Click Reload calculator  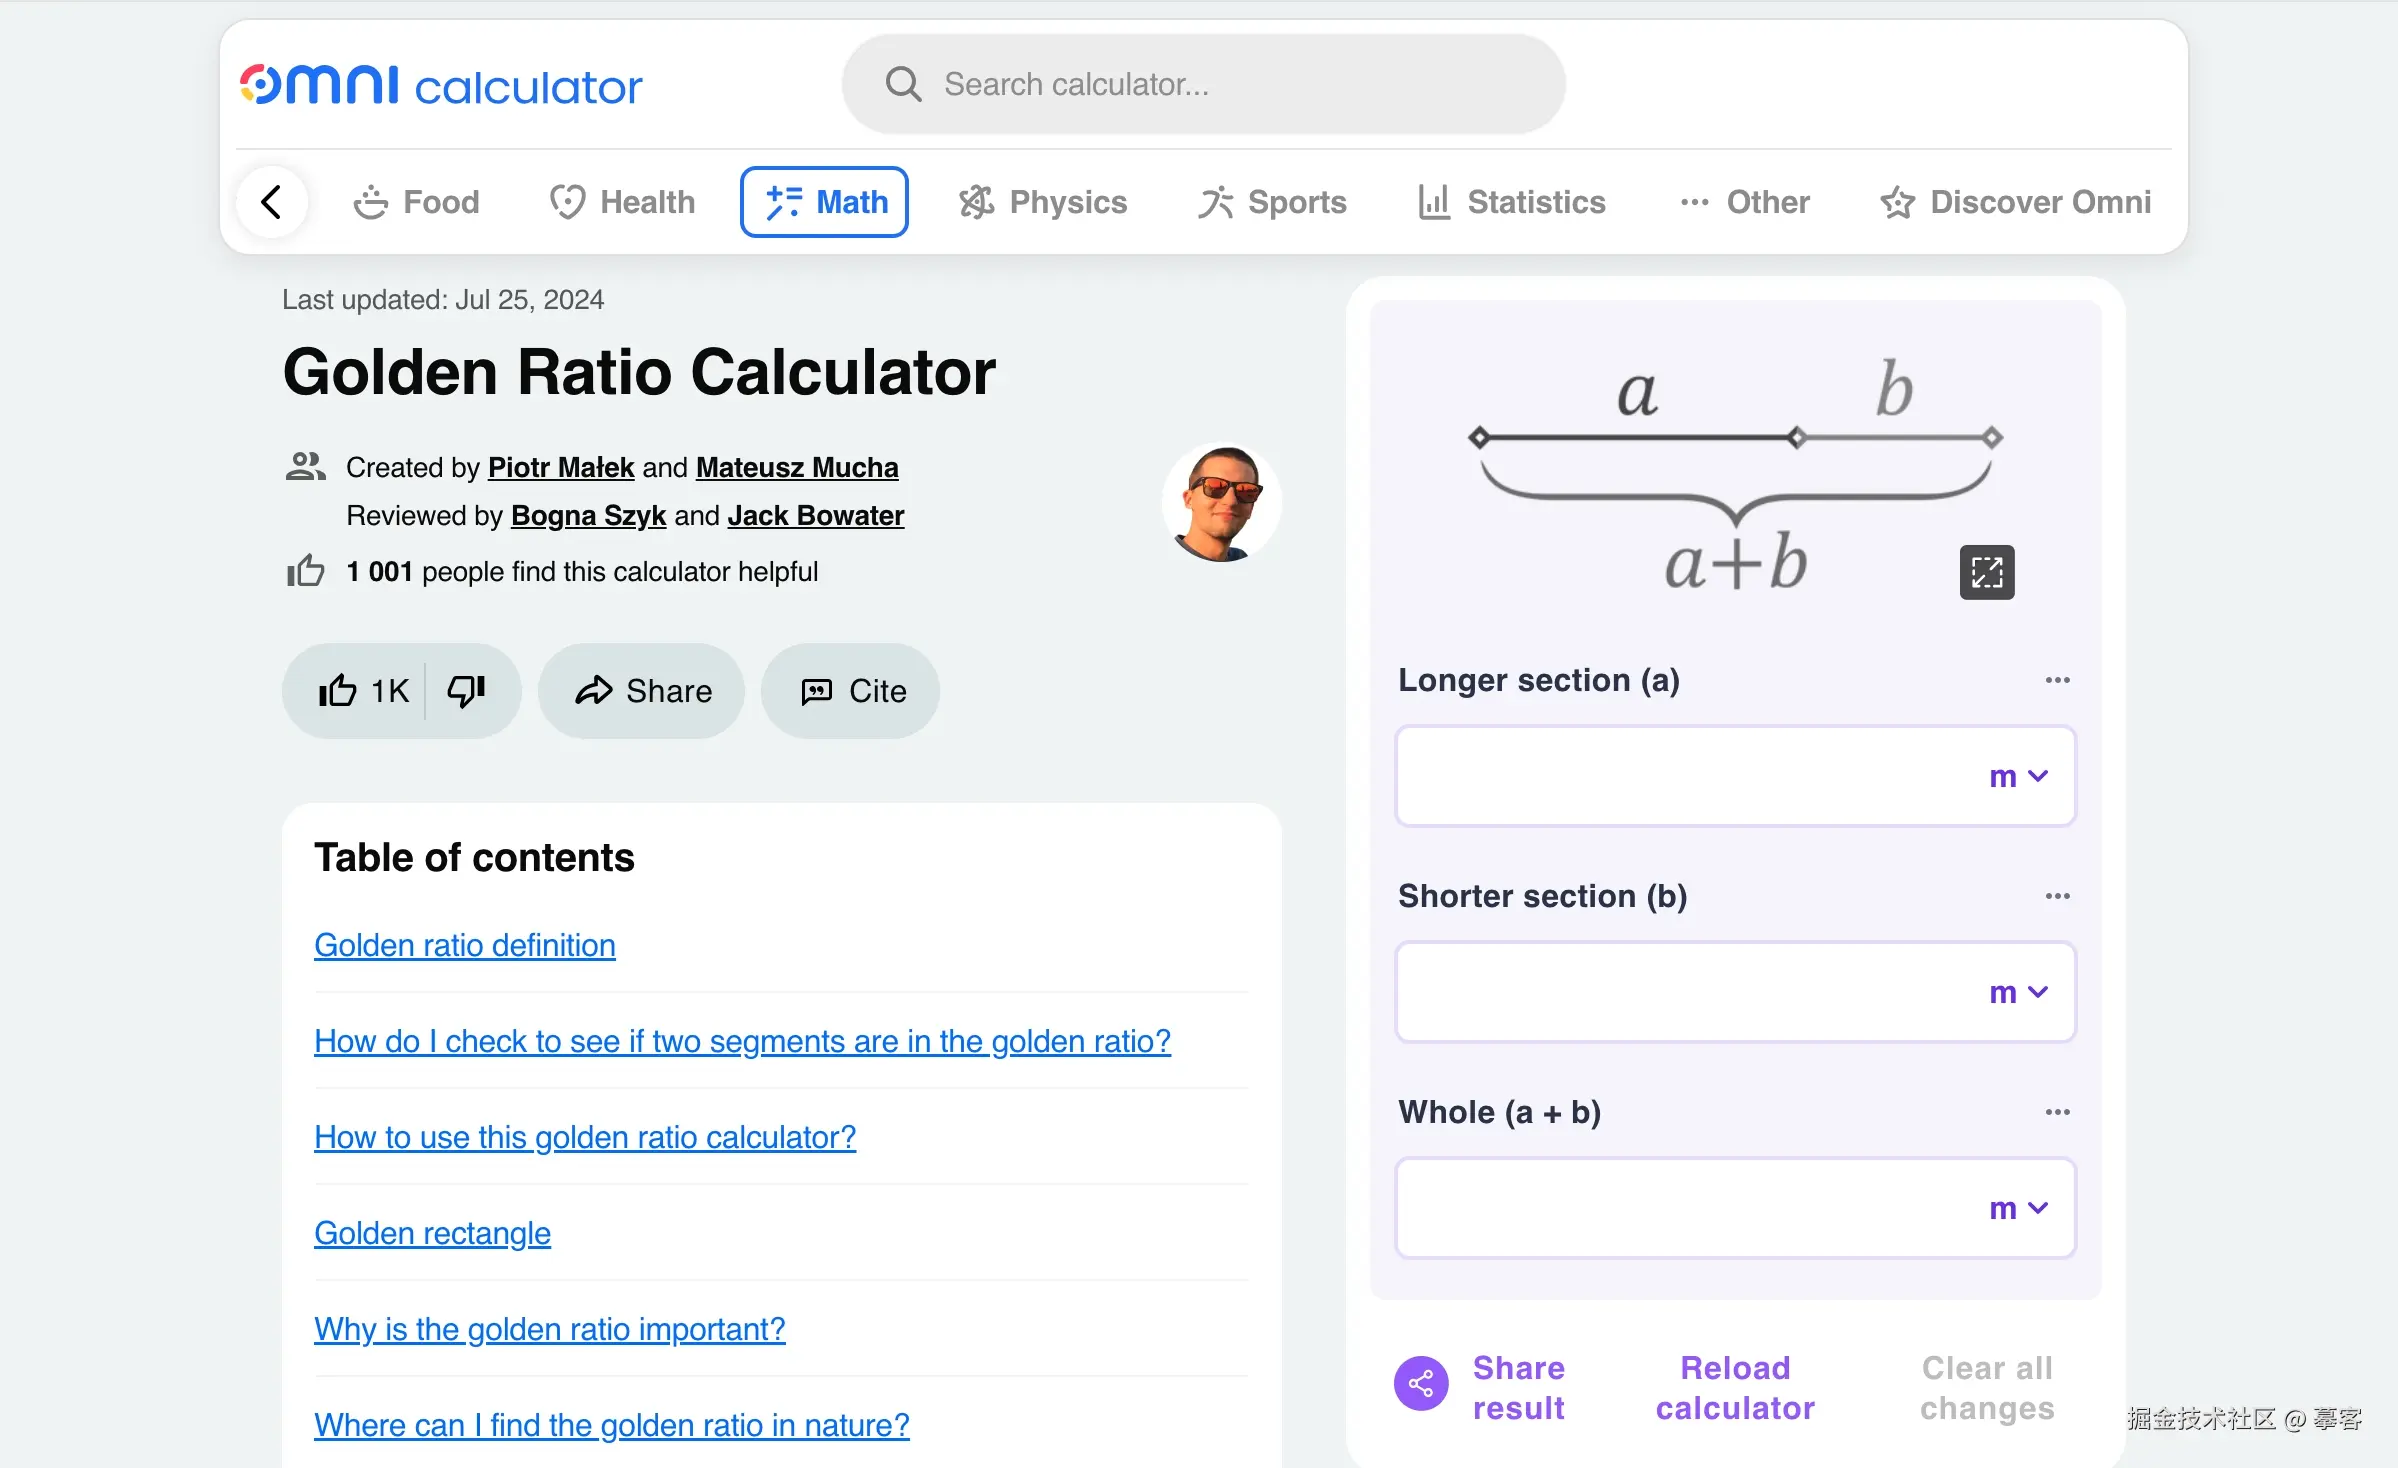click(x=1735, y=1388)
